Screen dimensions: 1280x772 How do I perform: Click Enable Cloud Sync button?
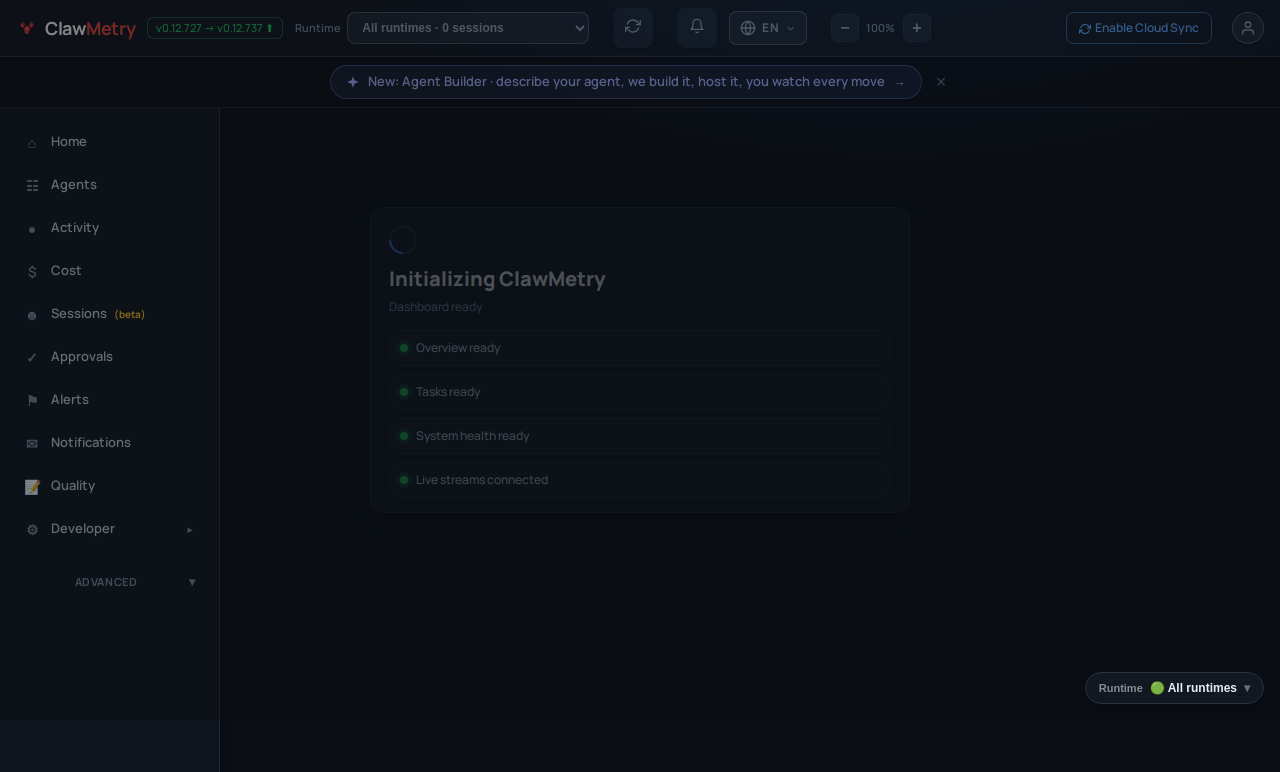click(1139, 28)
